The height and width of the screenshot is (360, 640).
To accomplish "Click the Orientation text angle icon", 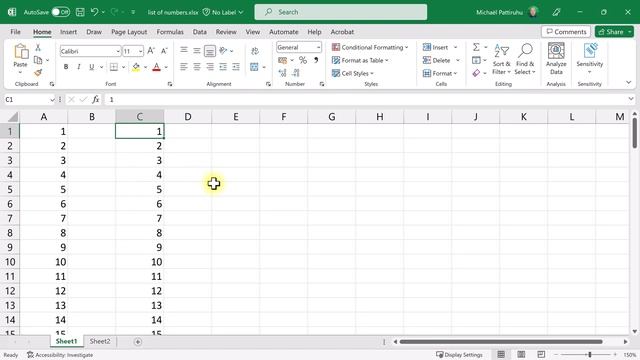I will pyautogui.click(x=223, y=51).
